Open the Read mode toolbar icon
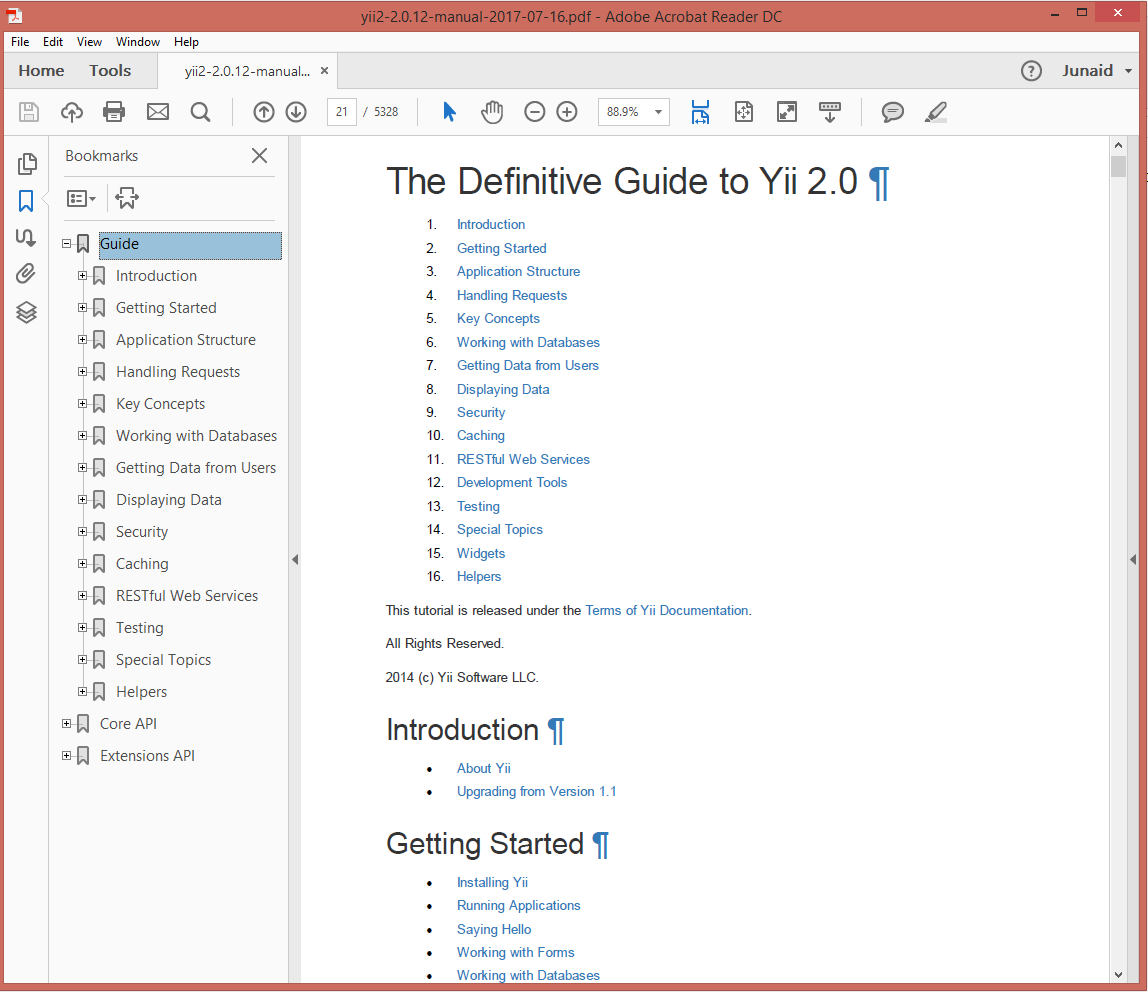The height and width of the screenshot is (992, 1148). [x=830, y=112]
